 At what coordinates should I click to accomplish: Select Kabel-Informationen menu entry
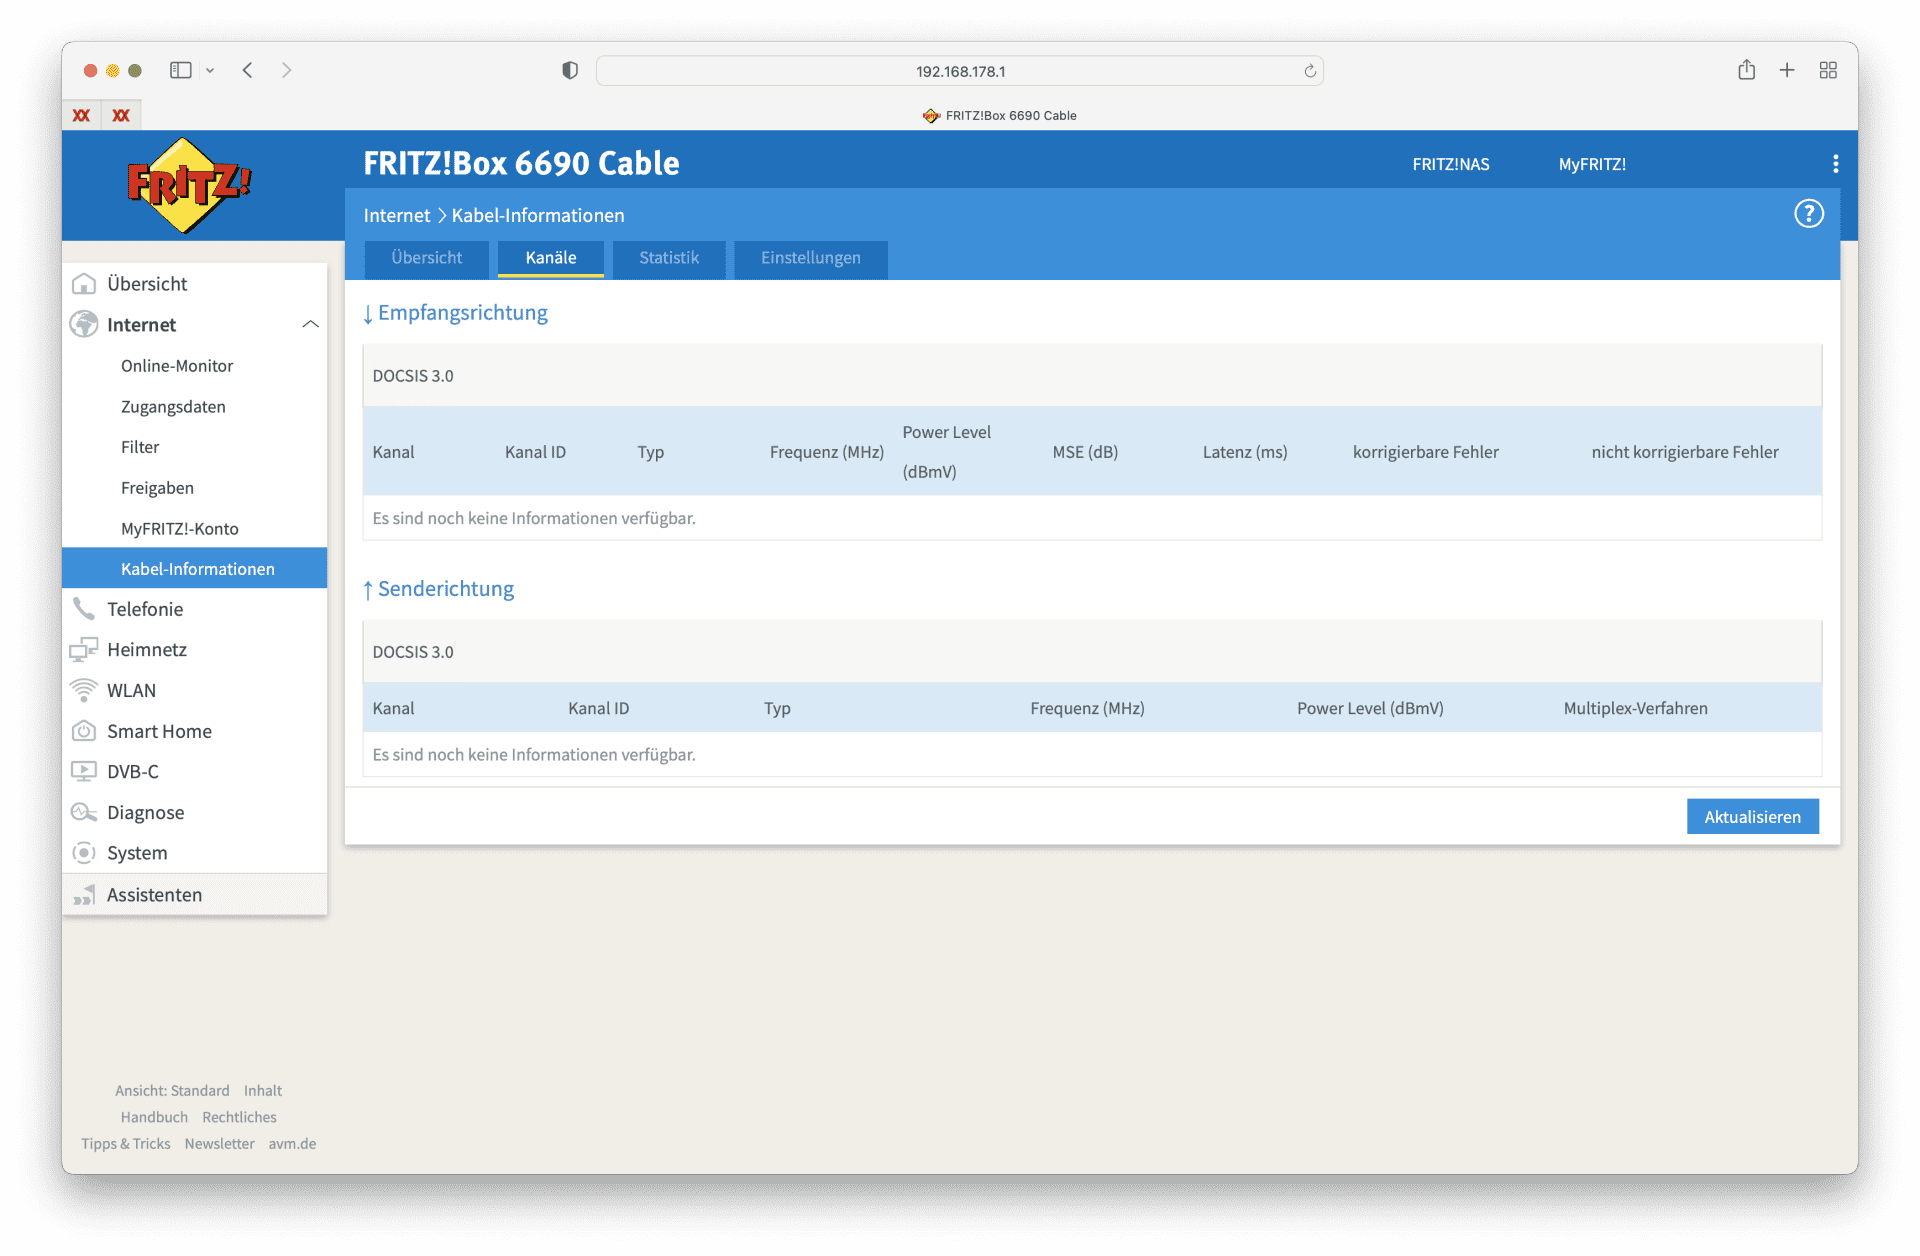point(195,568)
